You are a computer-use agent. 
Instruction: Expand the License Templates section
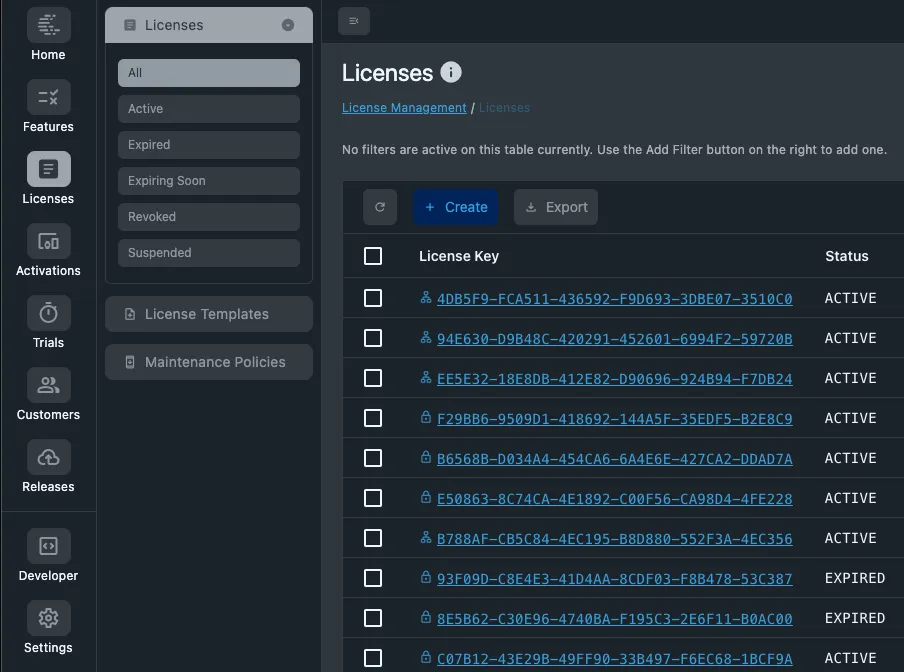tap(208, 314)
